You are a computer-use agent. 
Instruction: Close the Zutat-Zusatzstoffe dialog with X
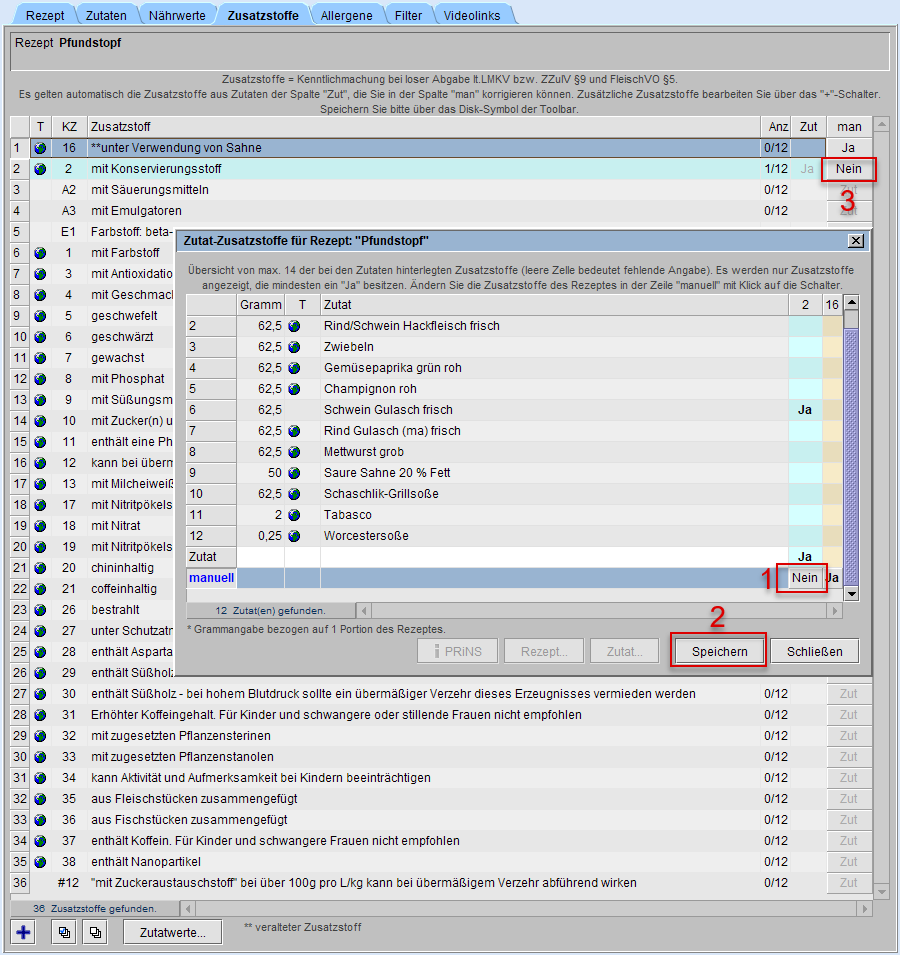pyautogui.click(x=855, y=241)
